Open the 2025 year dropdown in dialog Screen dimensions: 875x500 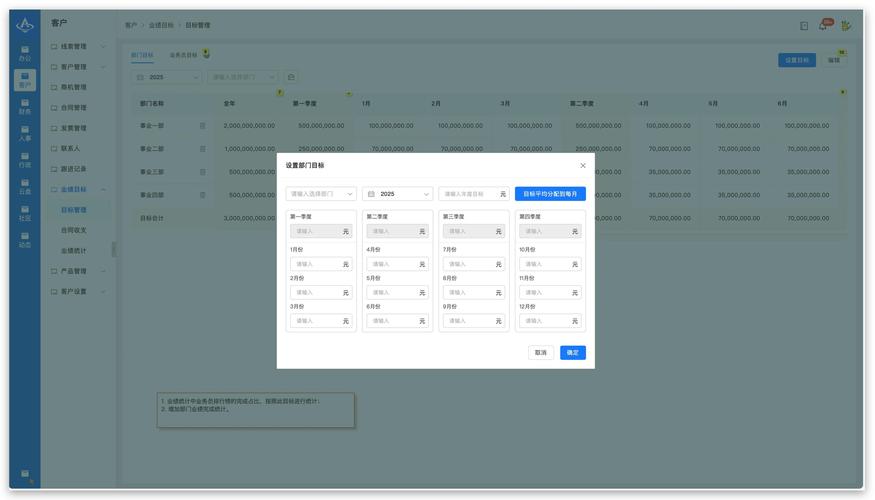[398, 194]
